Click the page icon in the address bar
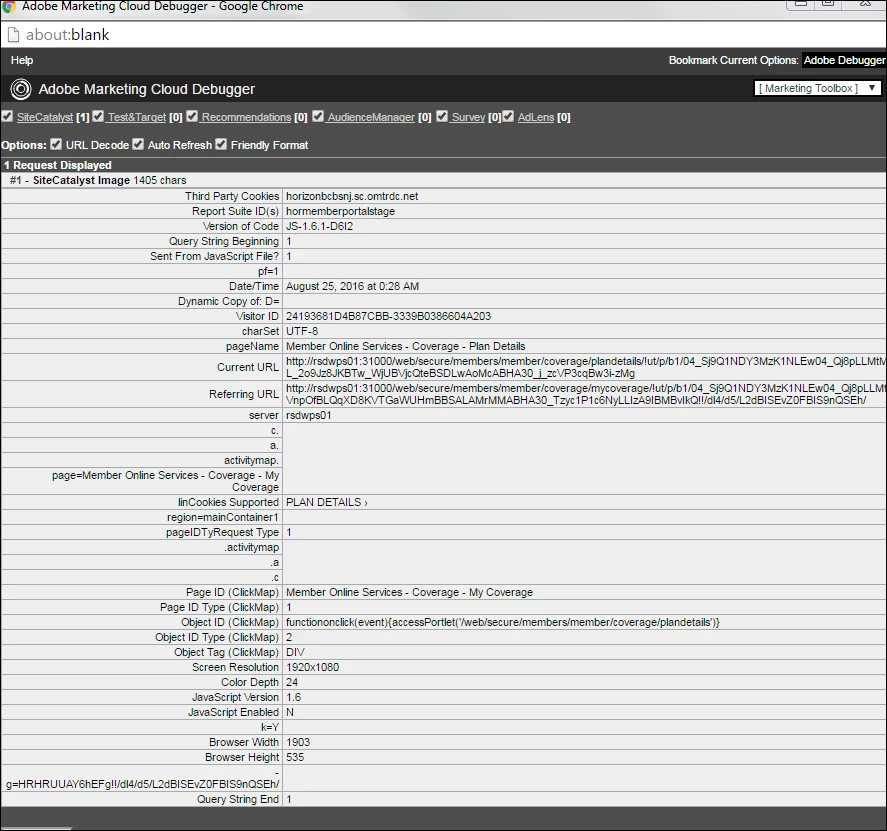 (x=12, y=35)
